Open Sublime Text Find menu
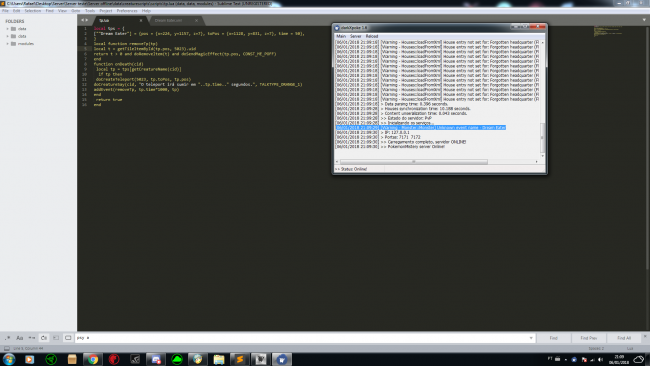Screen dimensions: 650x366 coord(50,11)
